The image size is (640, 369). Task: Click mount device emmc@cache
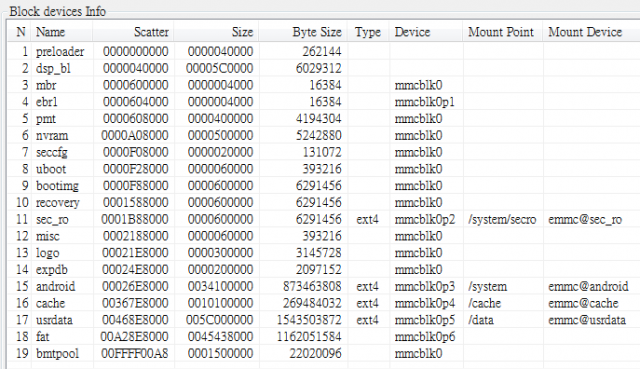coord(583,303)
